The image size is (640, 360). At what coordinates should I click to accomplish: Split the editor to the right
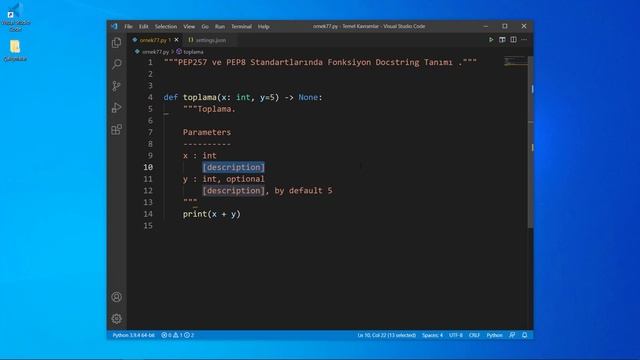coord(513,40)
